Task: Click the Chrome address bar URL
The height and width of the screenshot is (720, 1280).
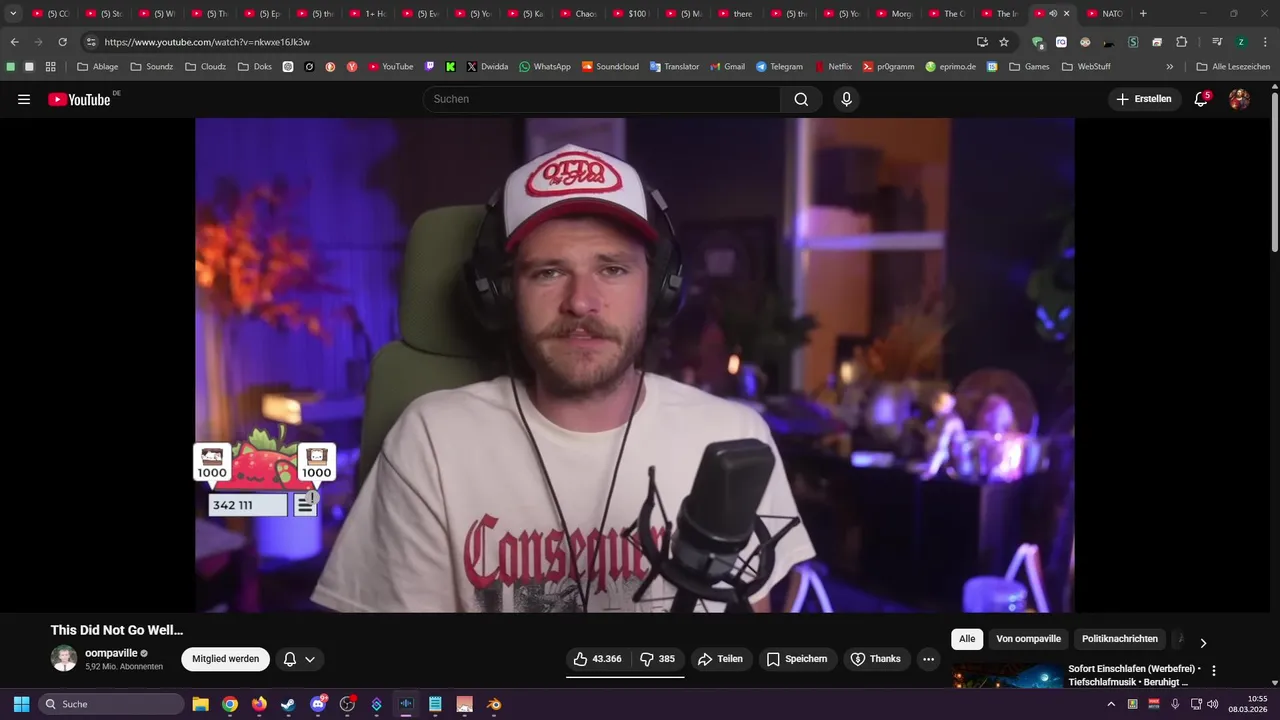Action: pos(207,42)
